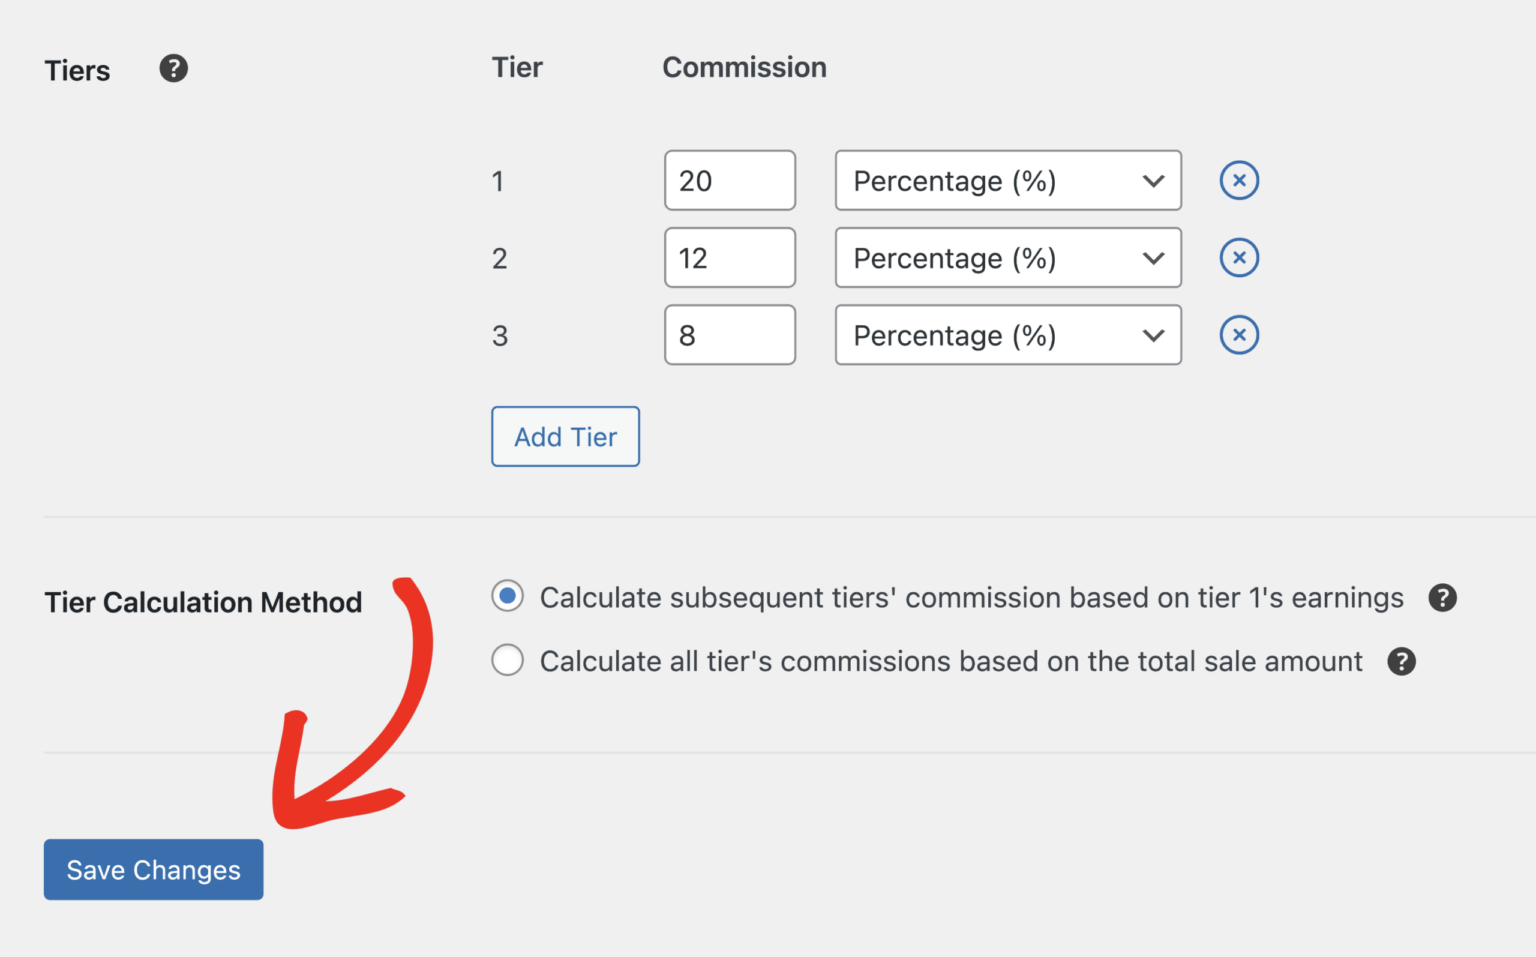1536x957 pixels.
Task: Remove the tier 1 commission row
Action: 1239,180
